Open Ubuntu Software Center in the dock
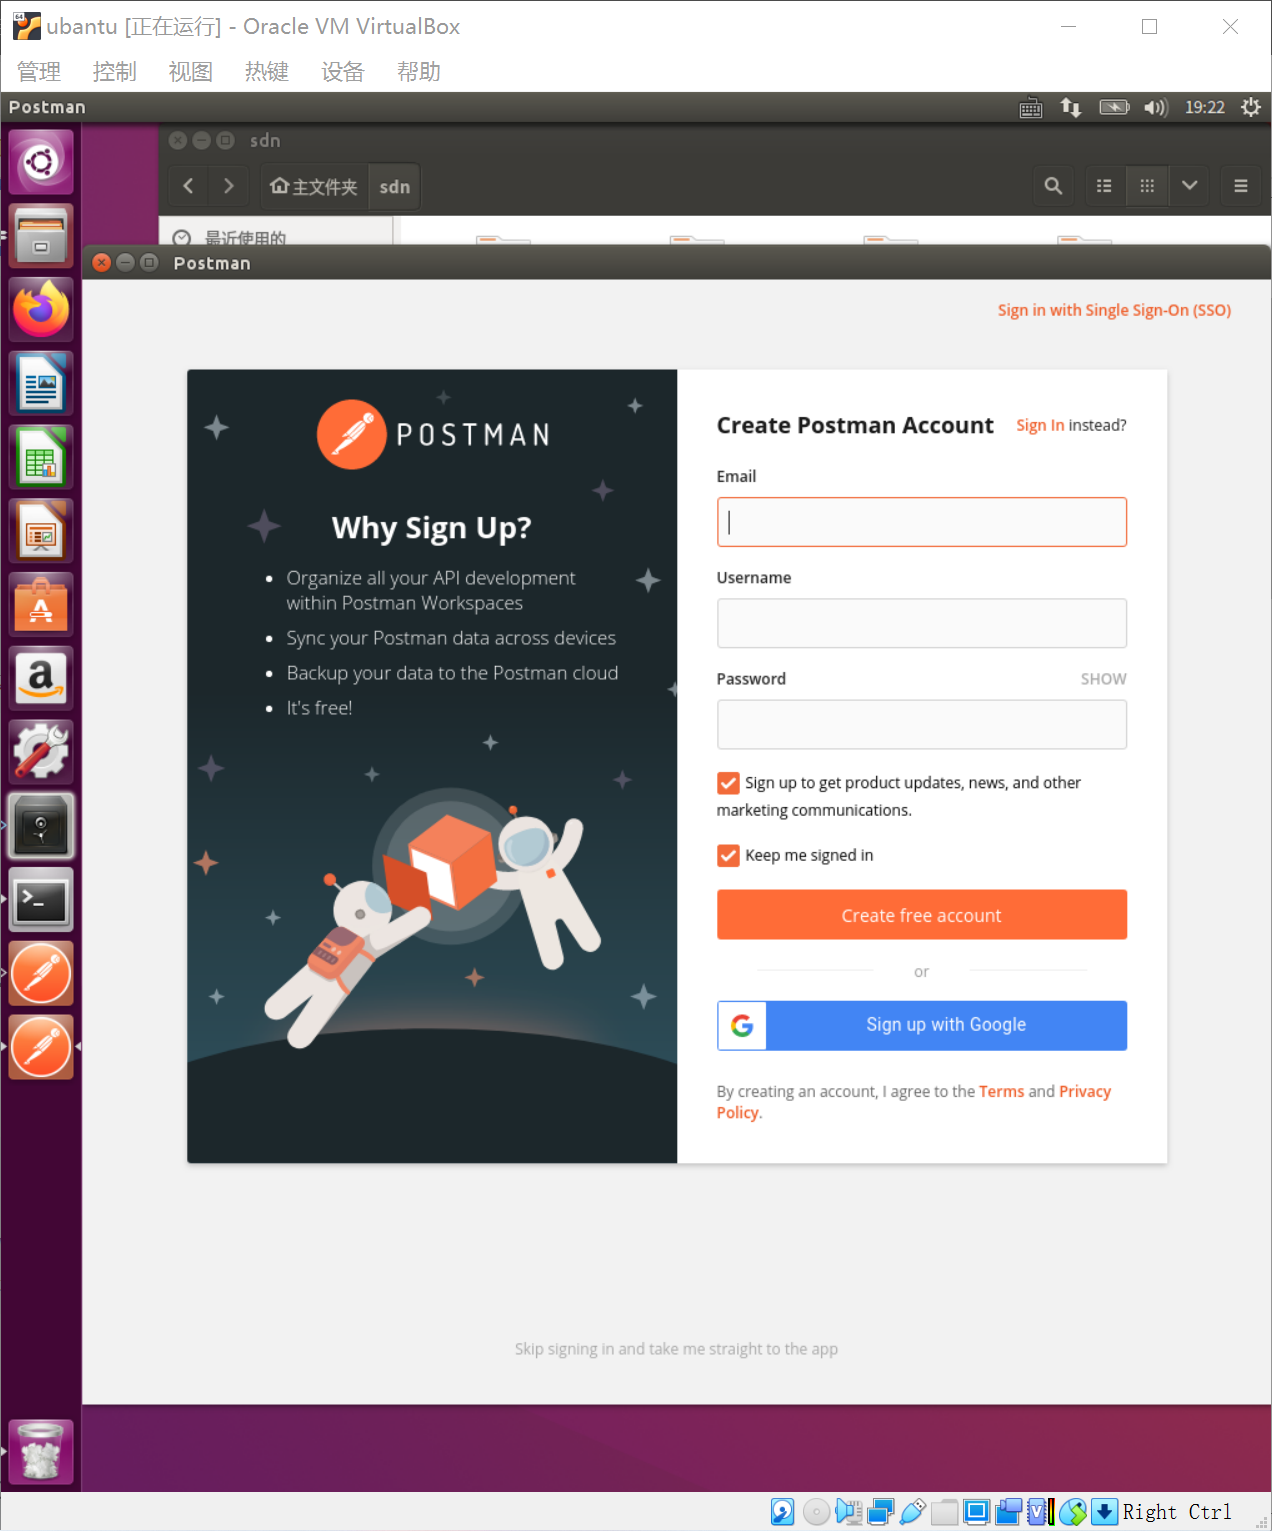 (41, 604)
